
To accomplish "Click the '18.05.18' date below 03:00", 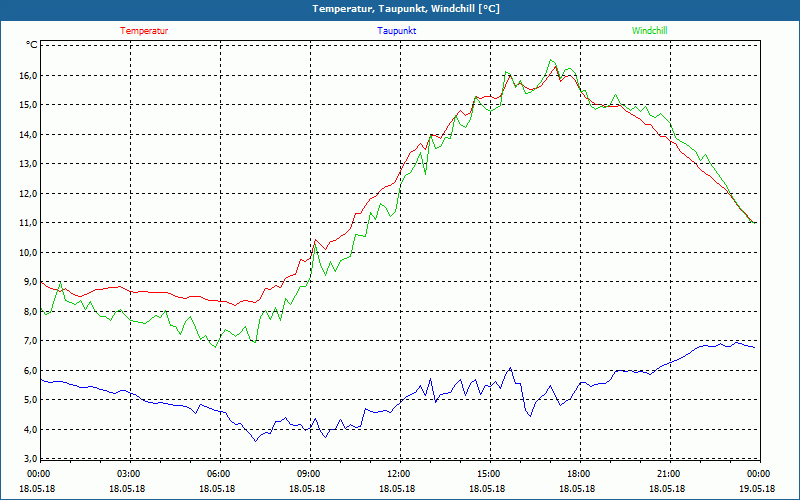I will [127, 489].
